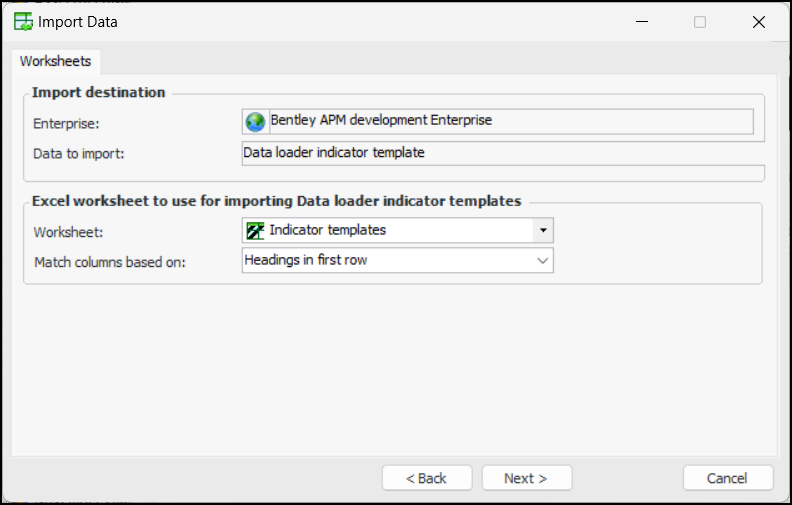Close the Import Data dialog
Image resolution: width=792 pixels, height=505 pixels.
(759, 21)
